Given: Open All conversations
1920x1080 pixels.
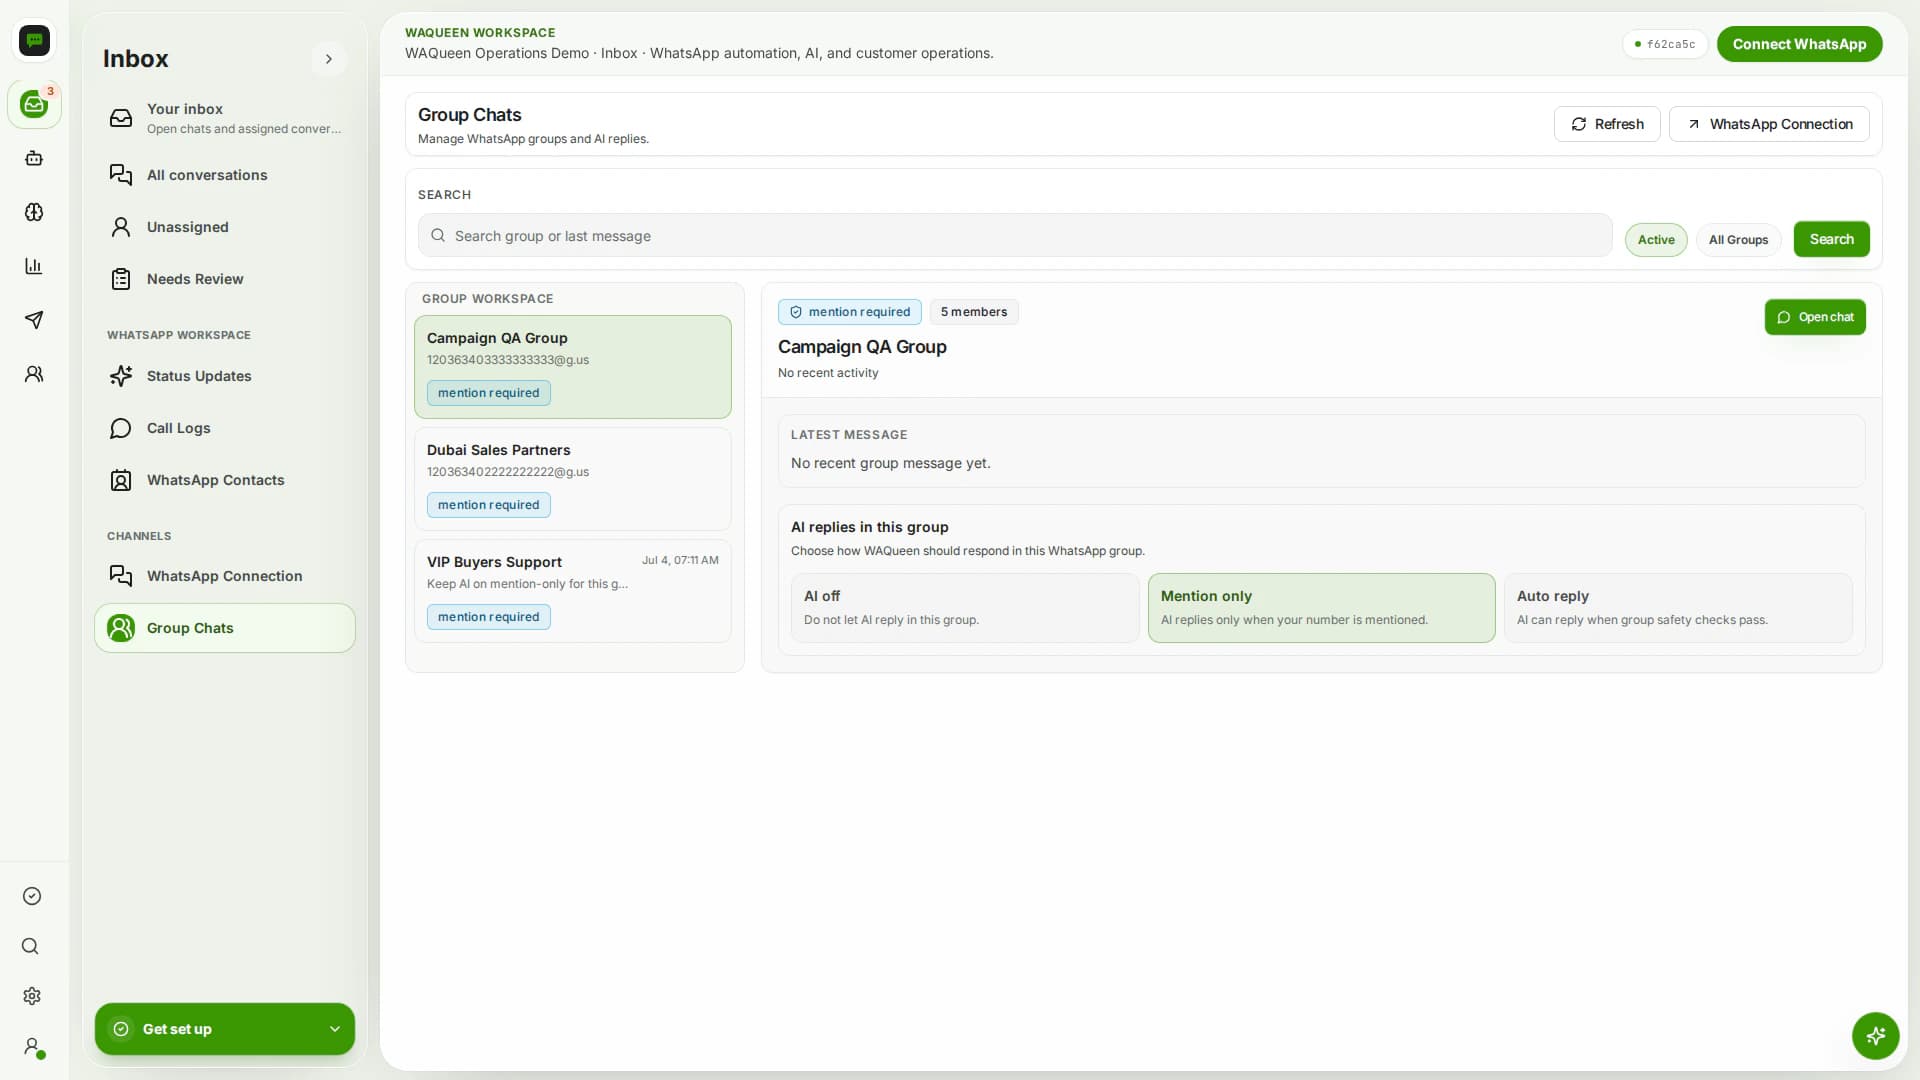Looking at the screenshot, I should click(225, 175).
